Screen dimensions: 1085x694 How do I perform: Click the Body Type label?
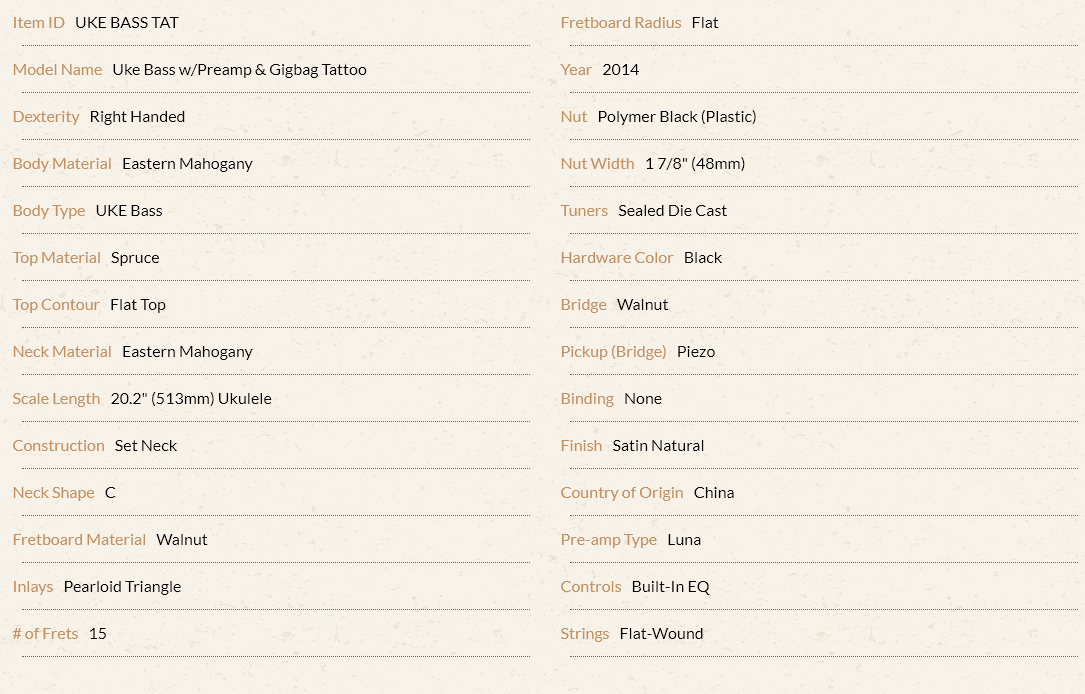(x=49, y=211)
